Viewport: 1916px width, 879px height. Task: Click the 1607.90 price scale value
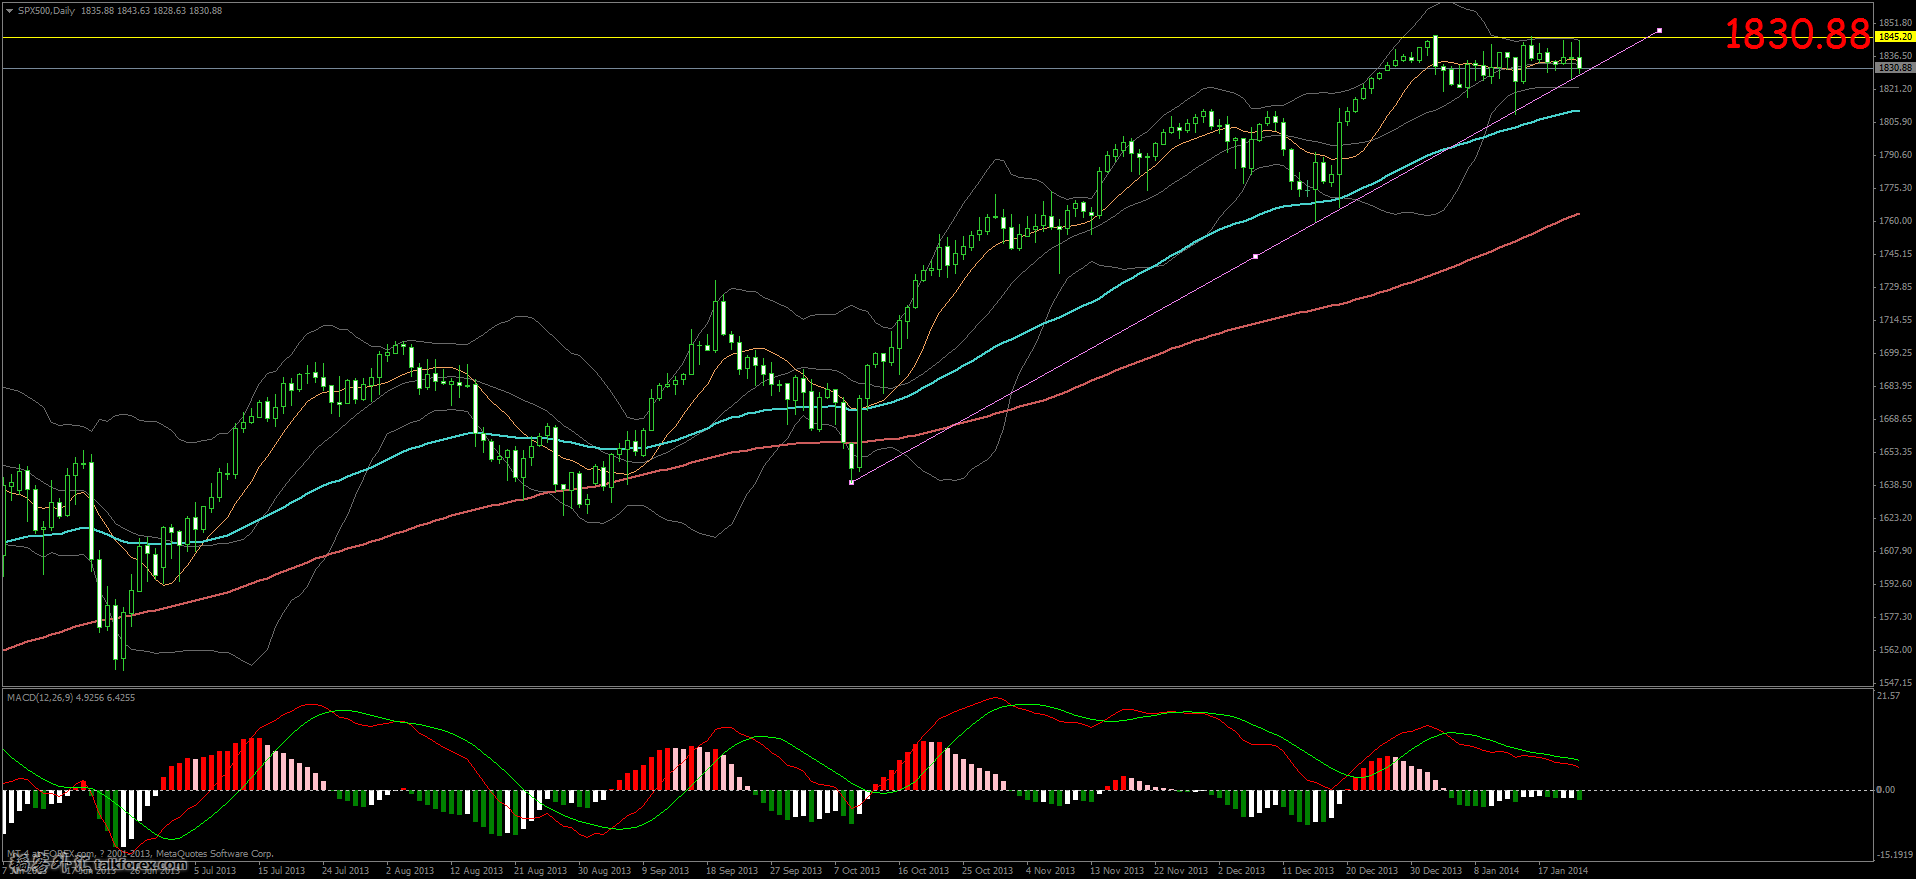coord(1895,551)
